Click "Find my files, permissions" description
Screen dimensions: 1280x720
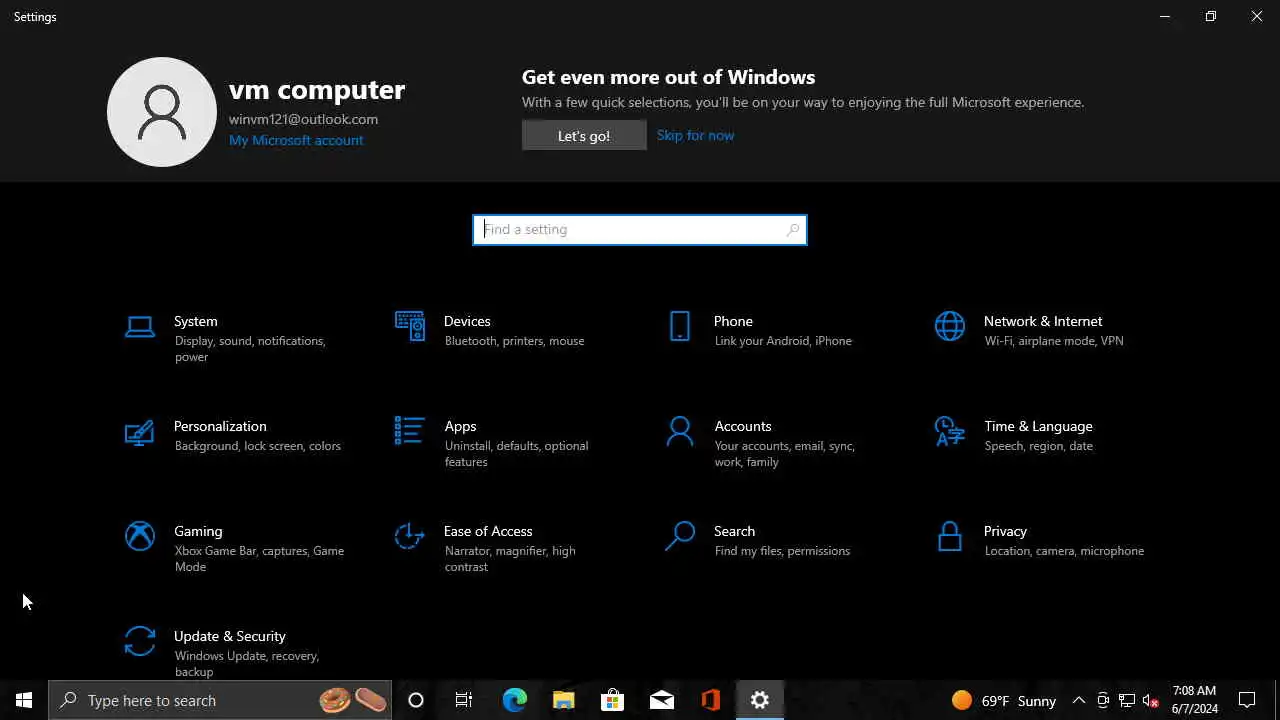(x=782, y=551)
